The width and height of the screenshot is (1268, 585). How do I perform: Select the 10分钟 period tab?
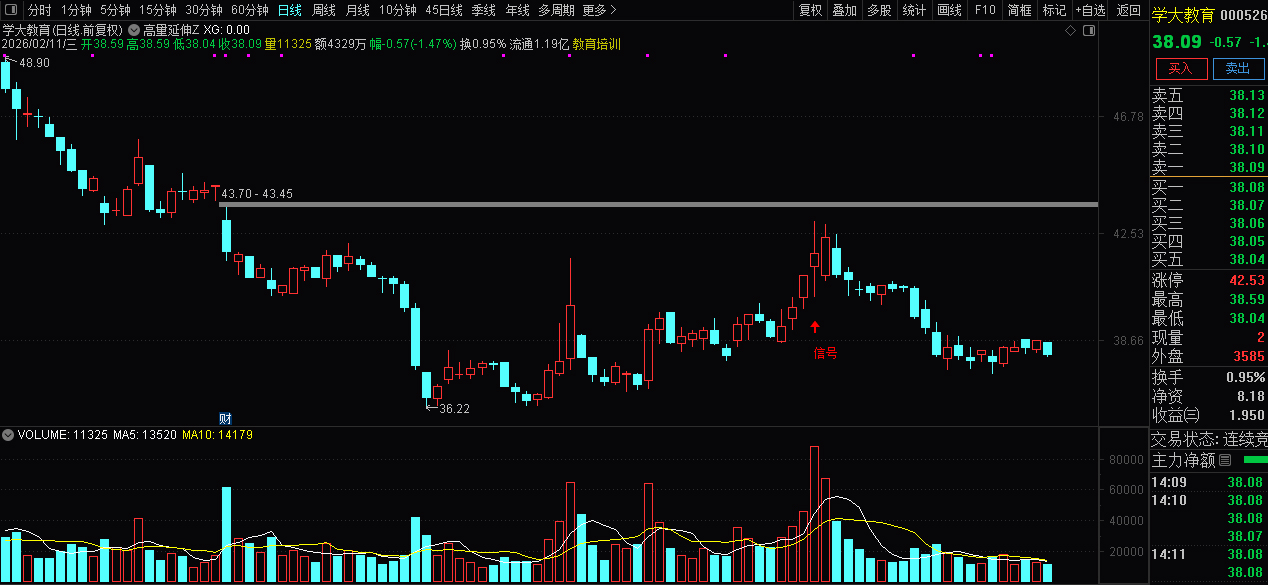click(x=398, y=10)
